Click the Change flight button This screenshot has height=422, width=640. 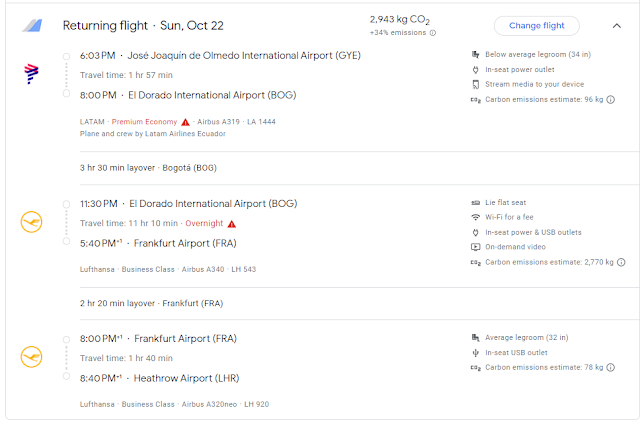pyautogui.click(x=536, y=25)
